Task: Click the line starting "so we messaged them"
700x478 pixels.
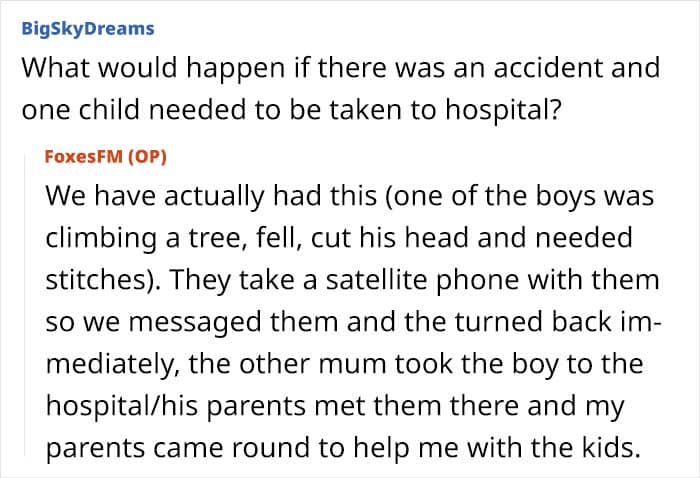Action: pyautogui.click(x=354, y=322)
